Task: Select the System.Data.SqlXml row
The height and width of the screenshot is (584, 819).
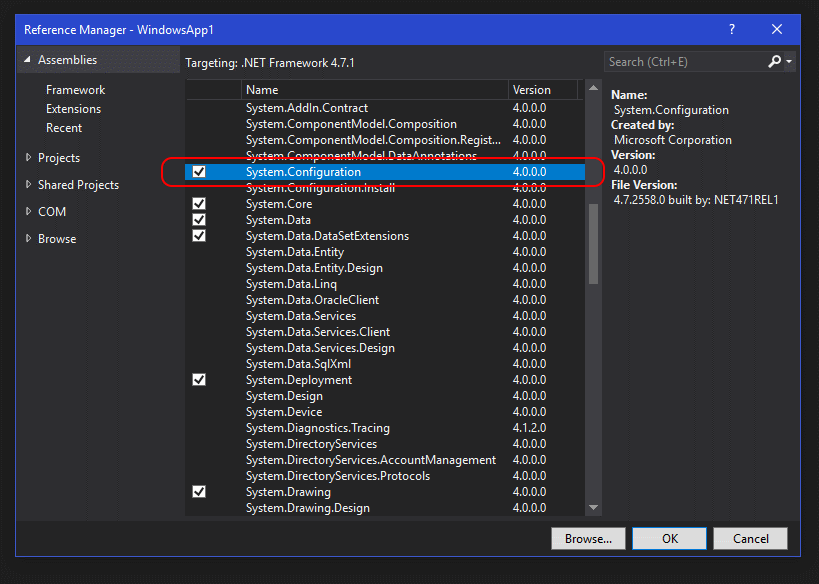Action: [385, 364]
